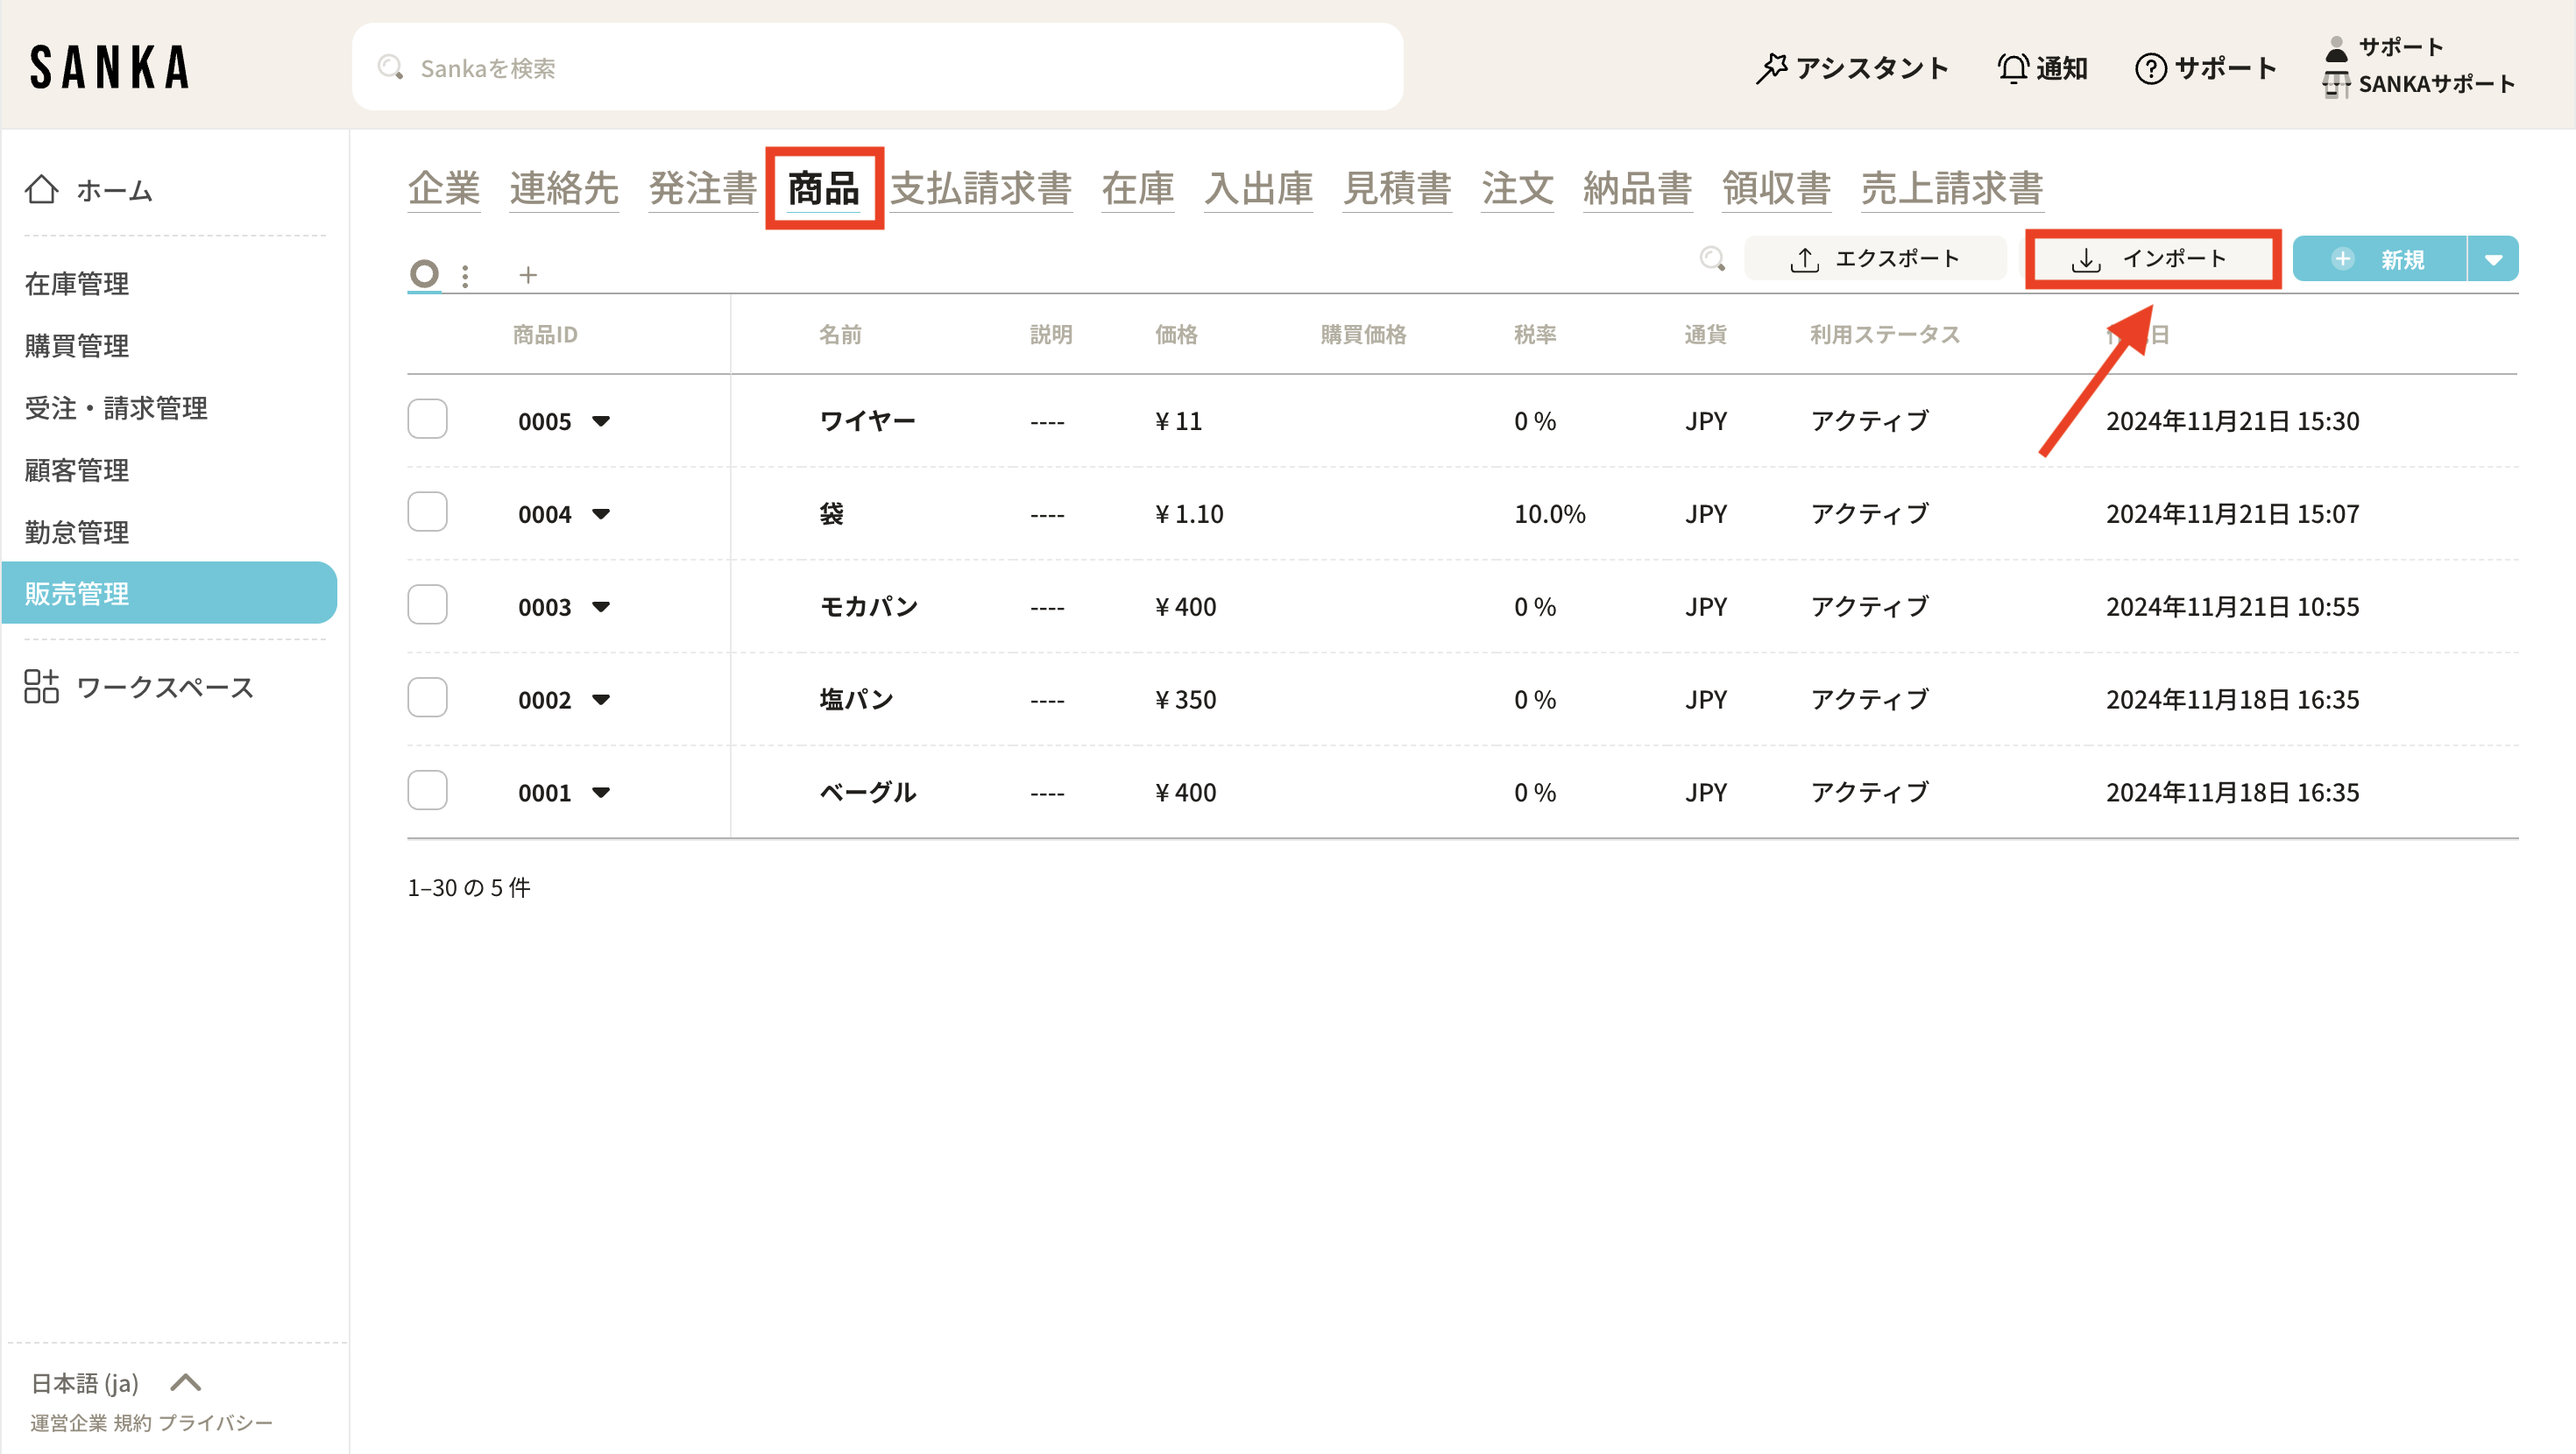Open the Assistant wand icon
Viewport: 2576px width, 1454px height.
coord(1771,68)
